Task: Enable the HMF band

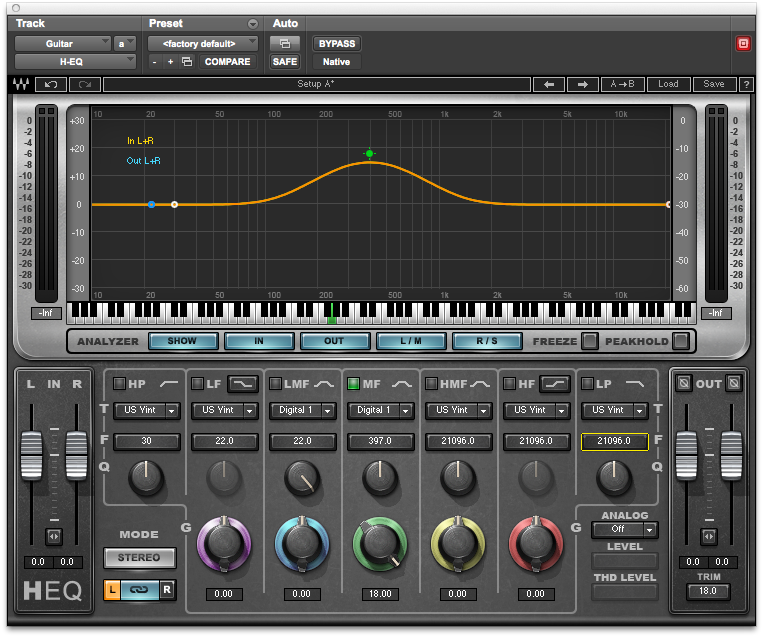Action: click(x=431, y=383)
